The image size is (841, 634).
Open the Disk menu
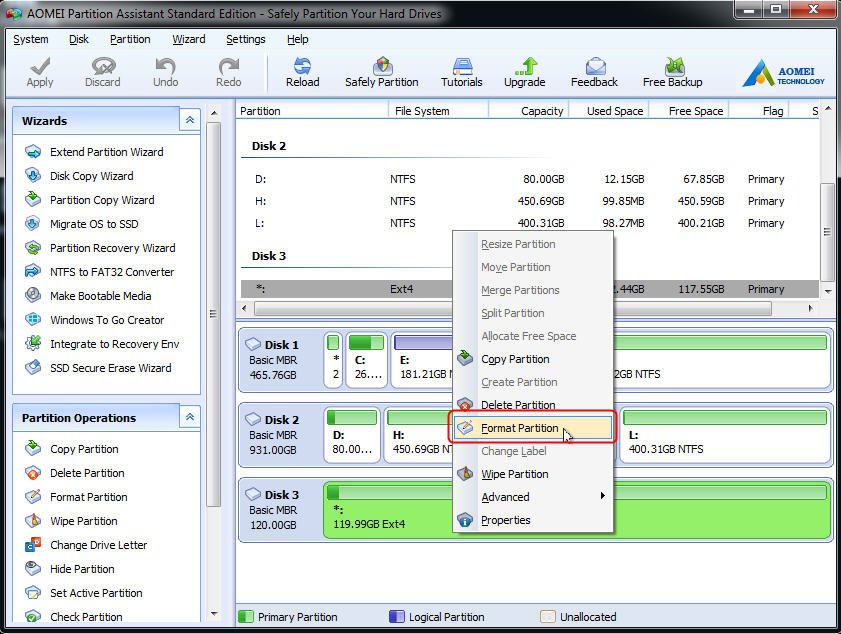coord(79,39)
